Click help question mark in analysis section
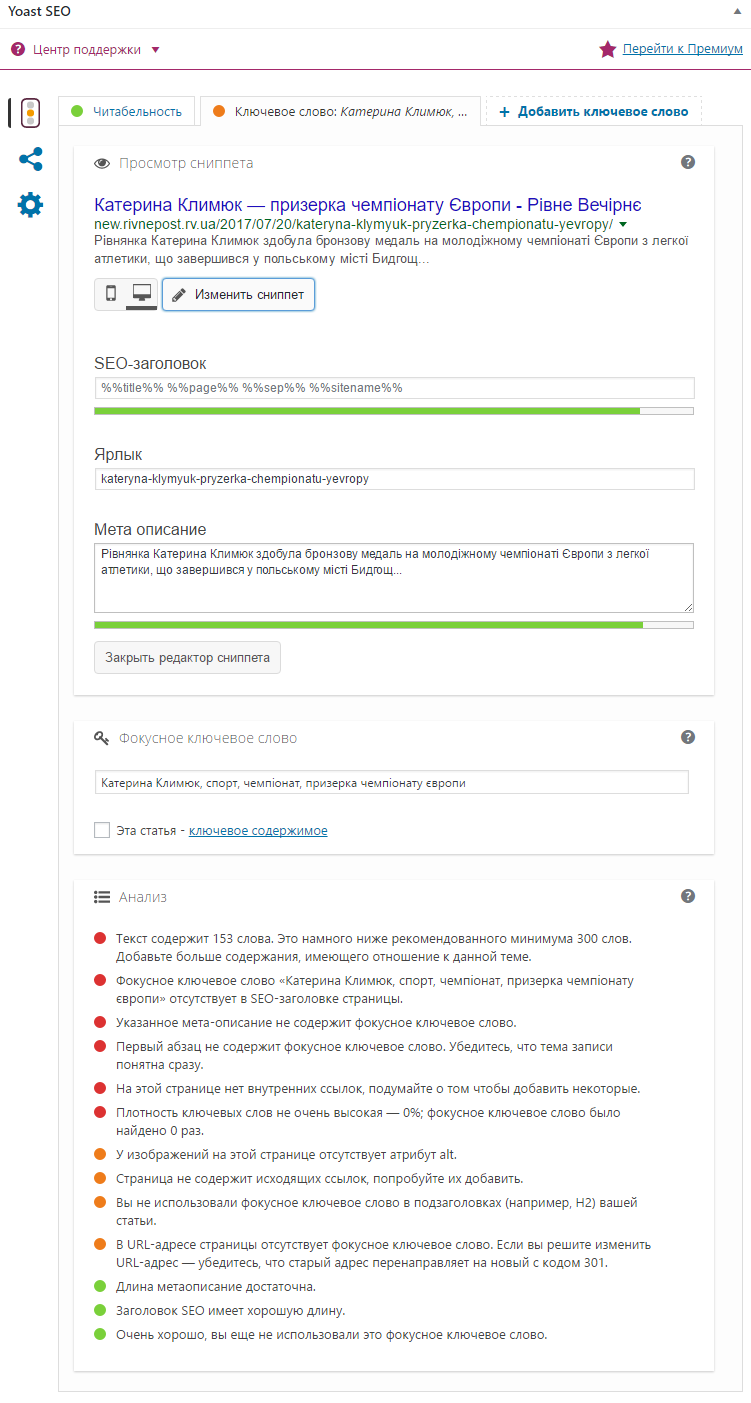Screen dimensions: 751x1403 688,896
